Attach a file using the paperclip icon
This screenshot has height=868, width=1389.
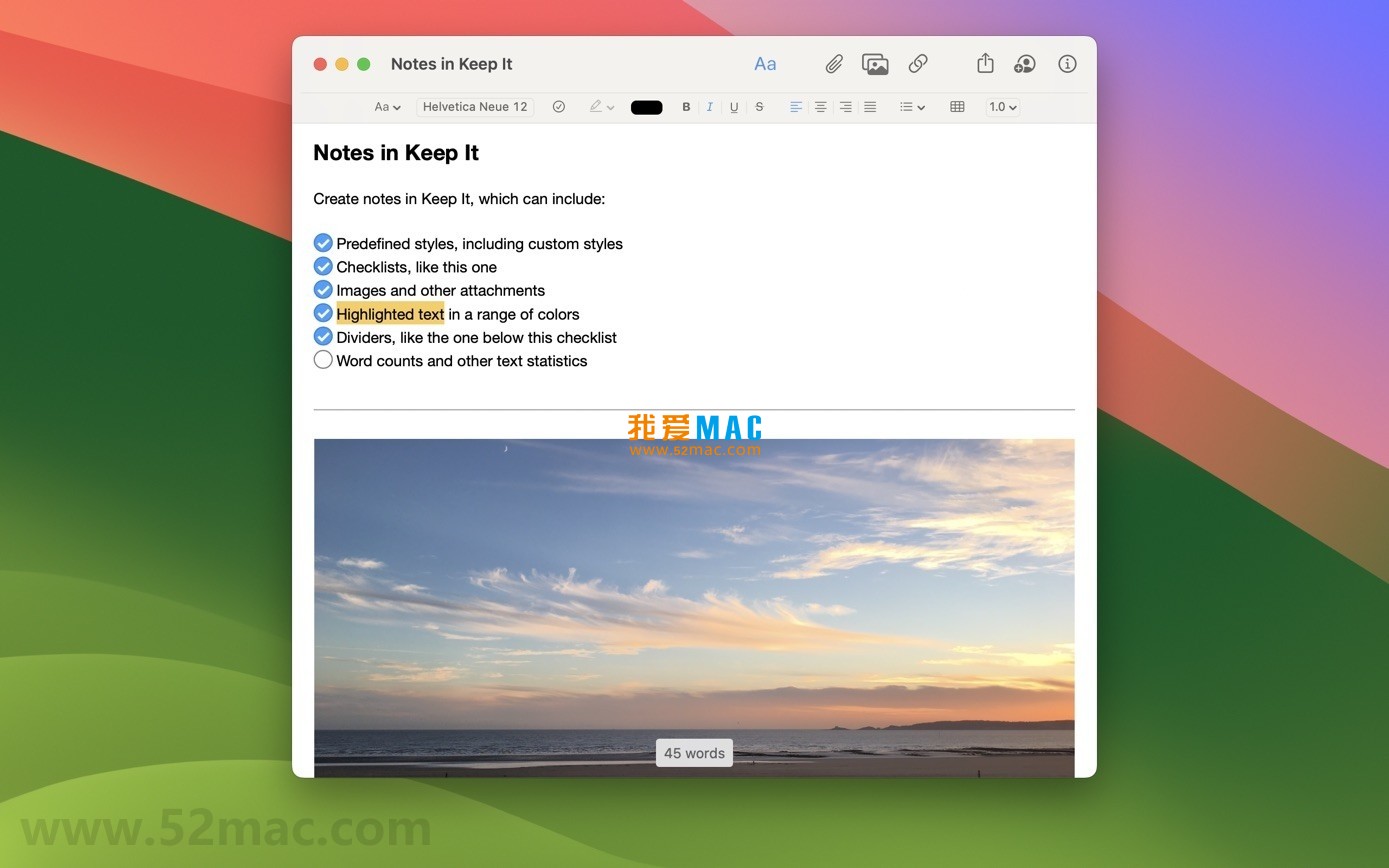tap(833, 63)
